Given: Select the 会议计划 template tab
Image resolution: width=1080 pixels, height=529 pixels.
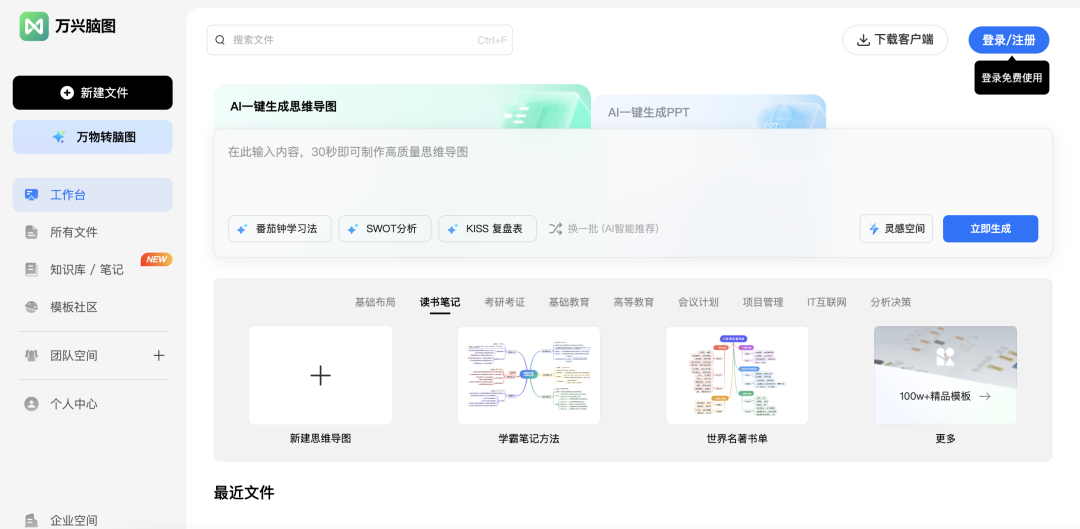Looking at the screenshot, I should pos(698,302).
